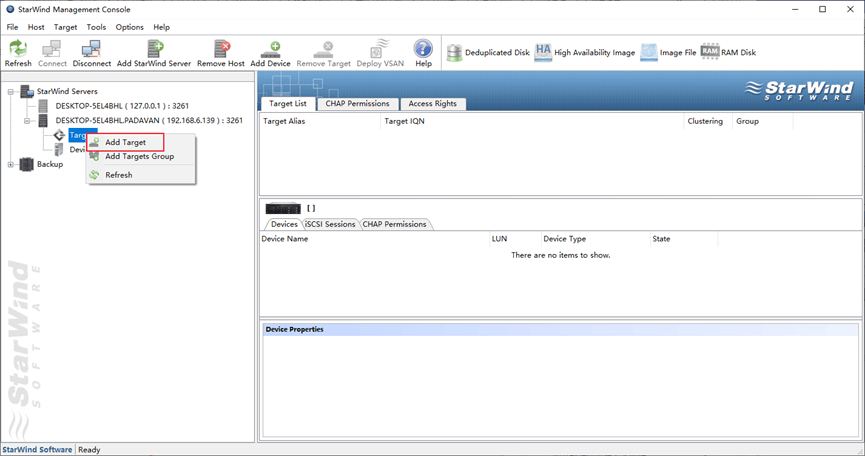
Task: Open the Tools menu
Action: 96,27
